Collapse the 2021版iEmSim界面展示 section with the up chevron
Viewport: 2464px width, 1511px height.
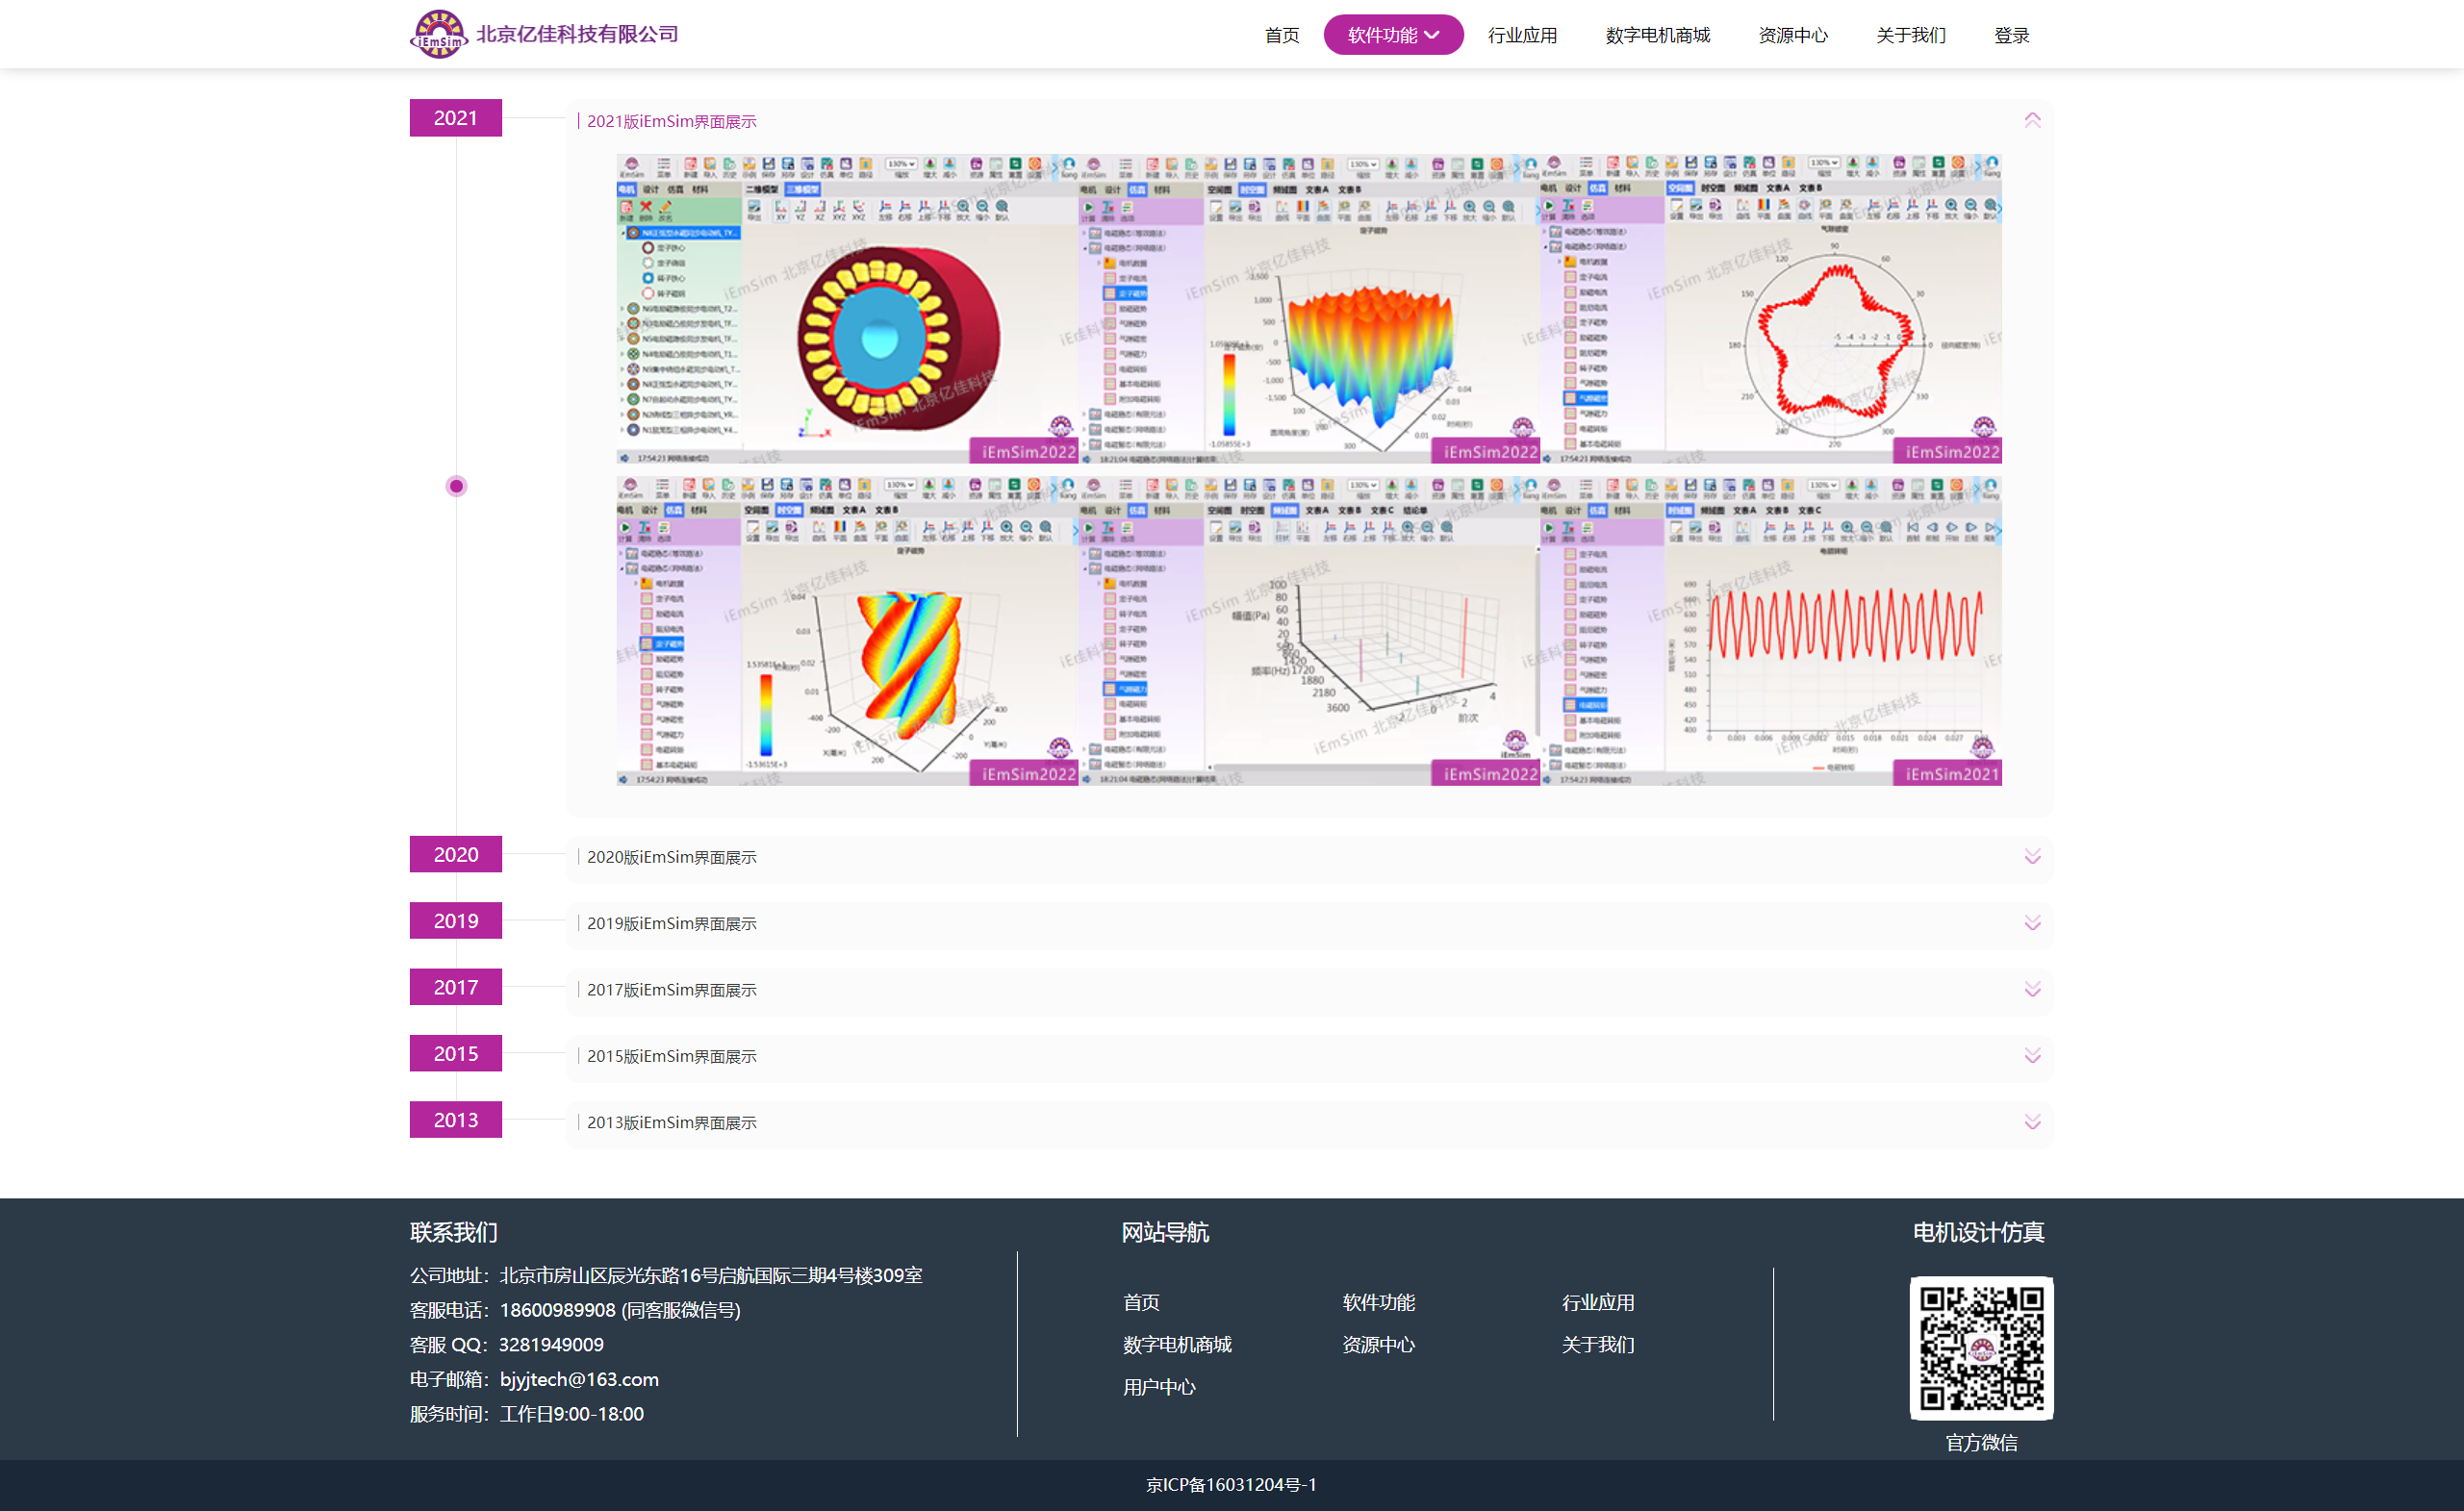pyautogui.click(x=2032, y=120)
